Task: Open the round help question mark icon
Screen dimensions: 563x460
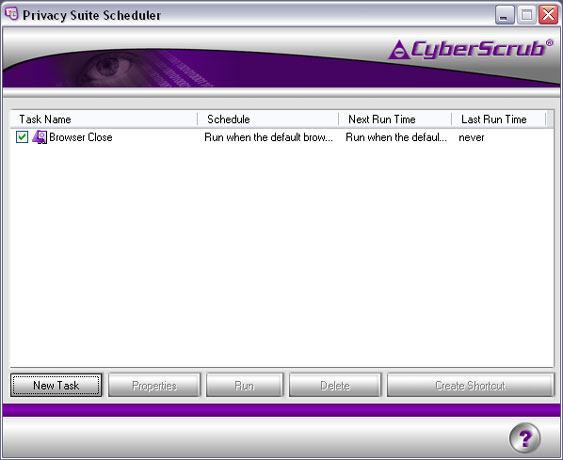Action: tap(525, 438)
